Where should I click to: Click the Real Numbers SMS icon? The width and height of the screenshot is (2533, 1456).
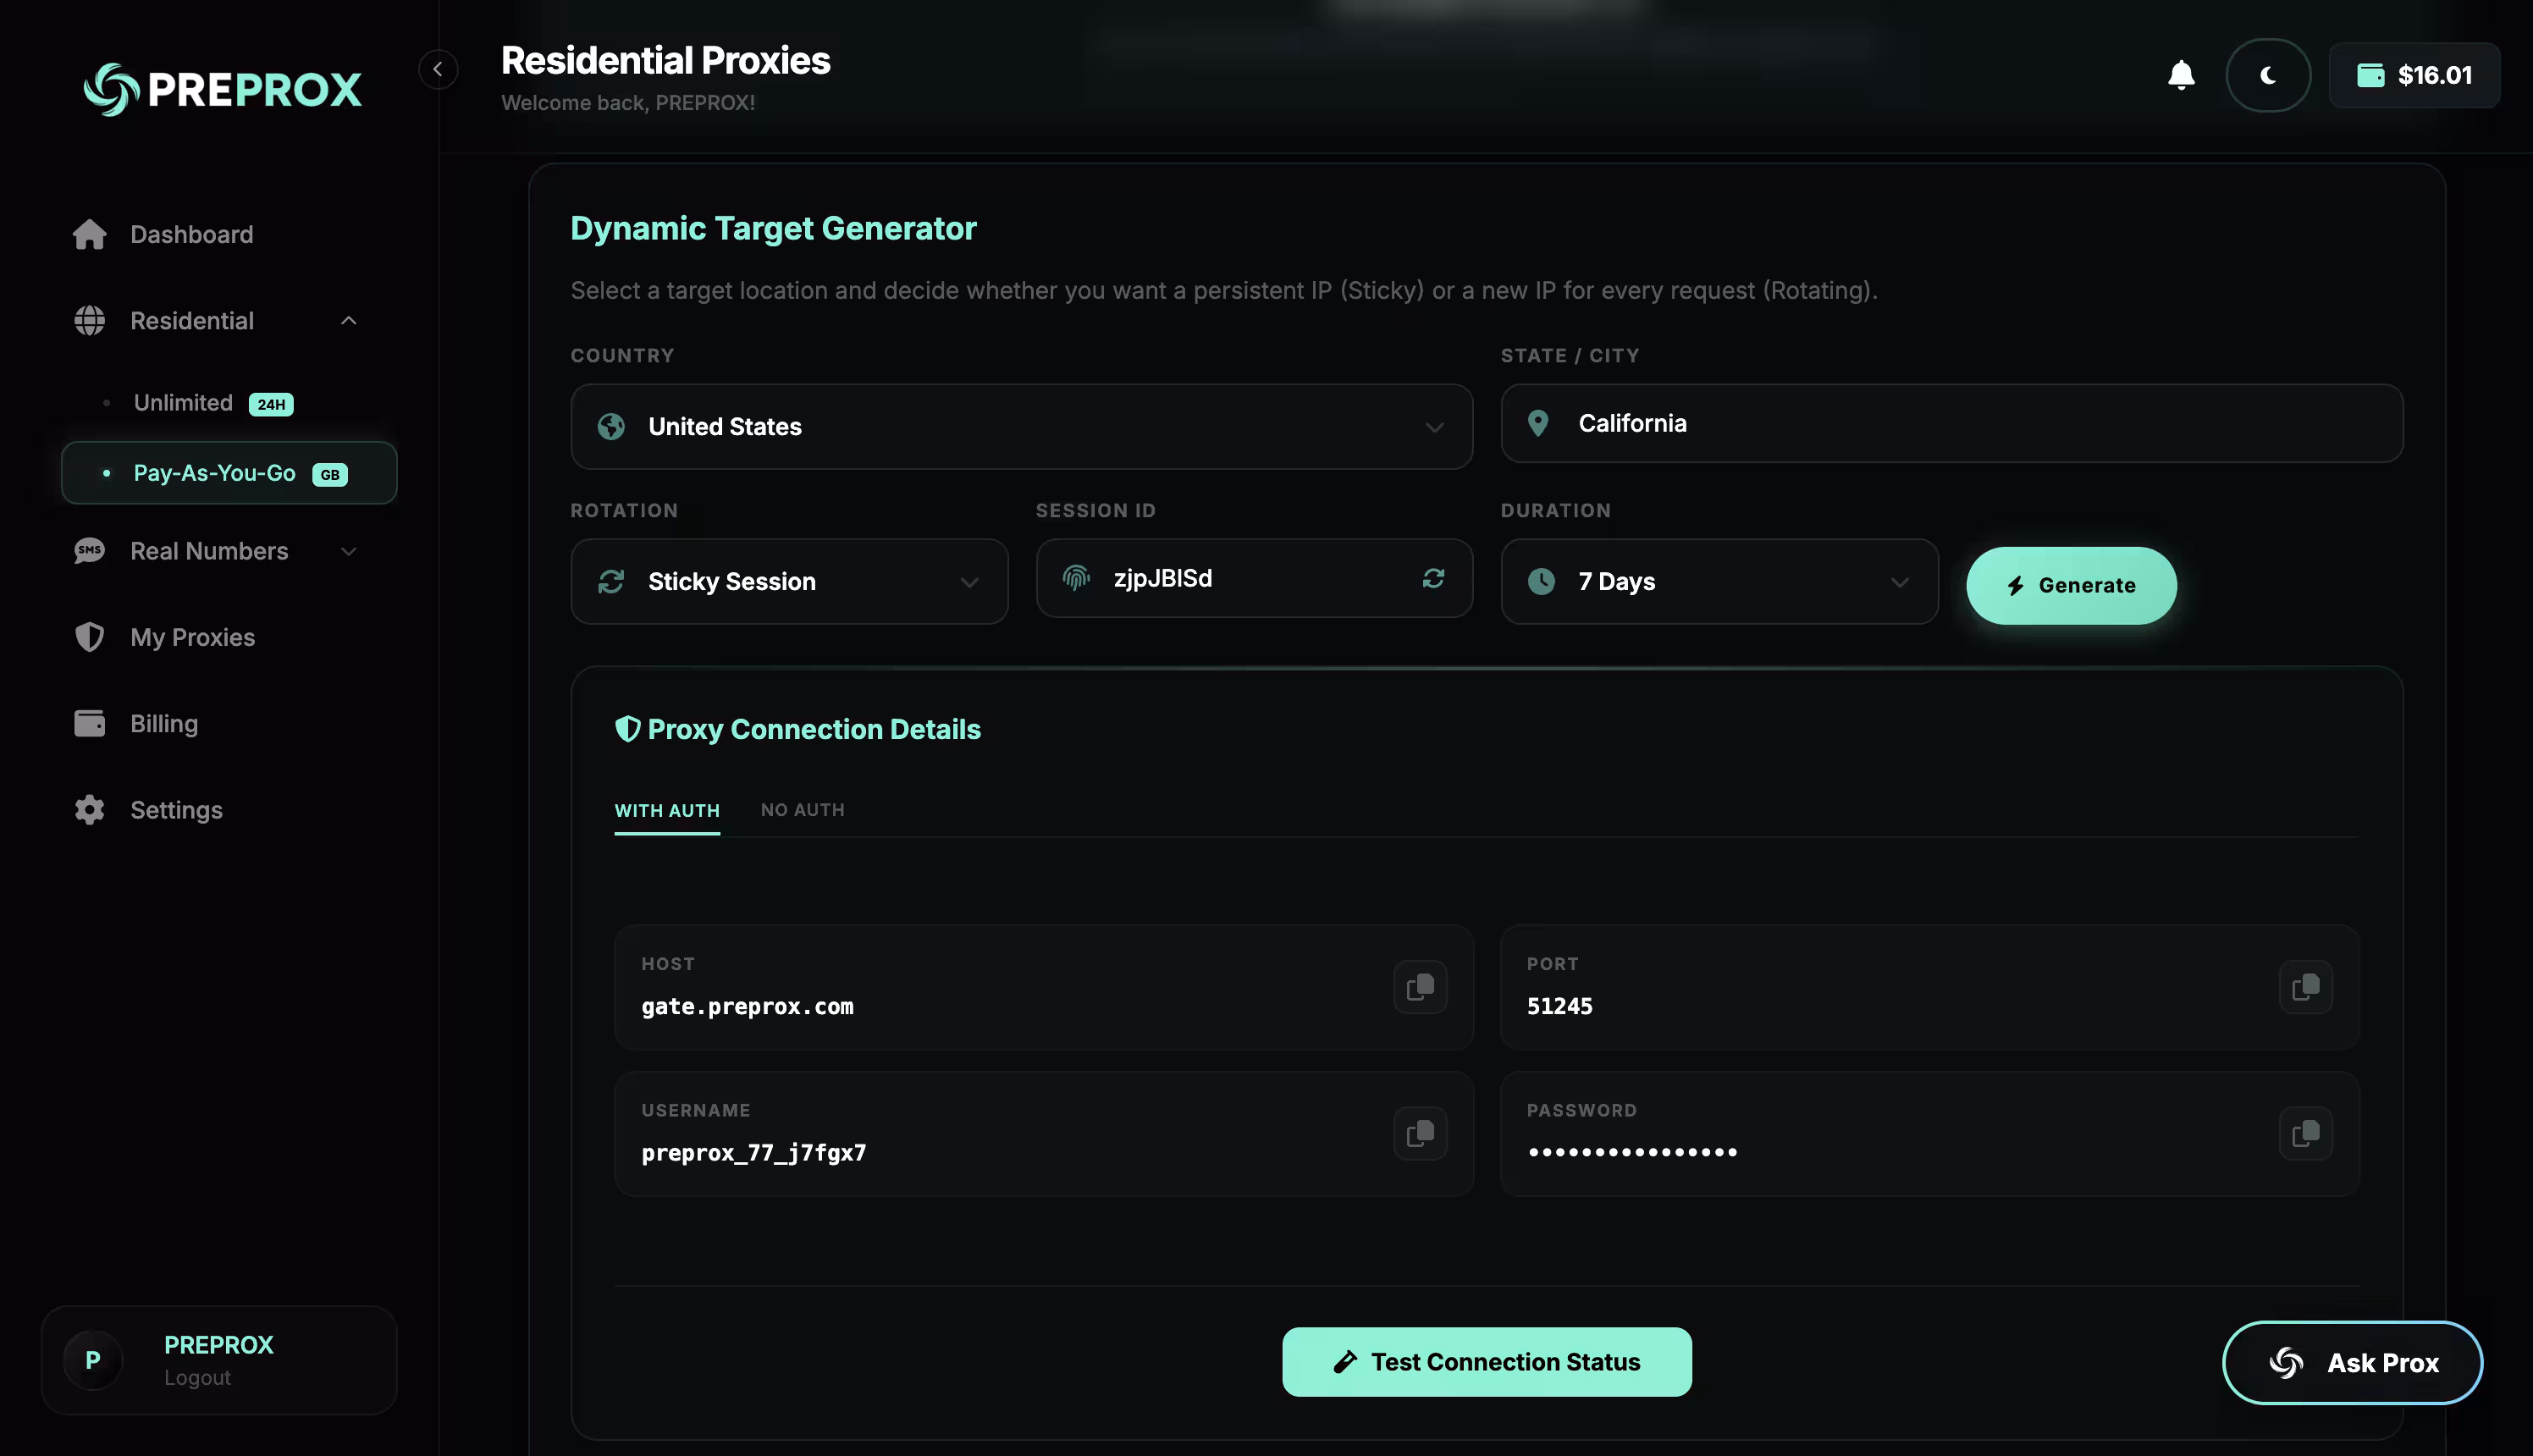coord(90,551)
